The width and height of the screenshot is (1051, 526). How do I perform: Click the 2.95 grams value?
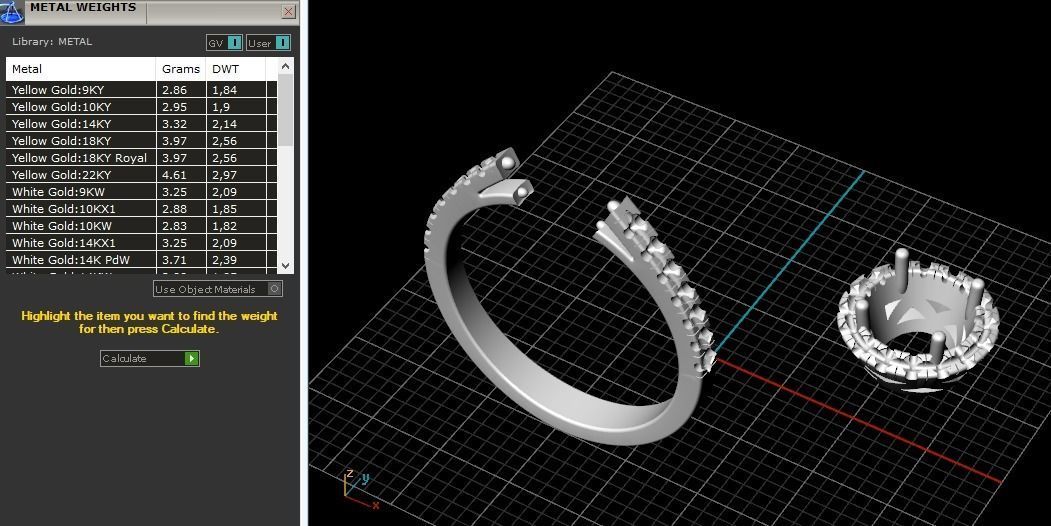click(174, 107)
